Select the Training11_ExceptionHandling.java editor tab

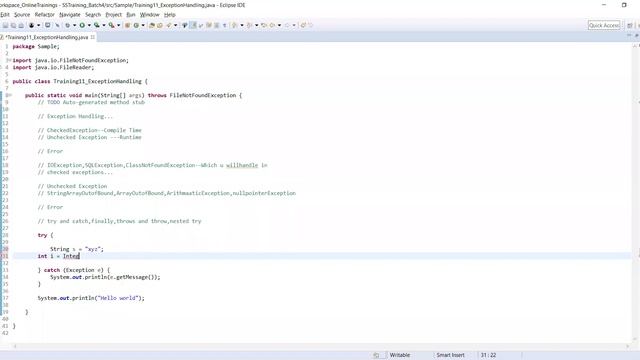coord(47,37)
